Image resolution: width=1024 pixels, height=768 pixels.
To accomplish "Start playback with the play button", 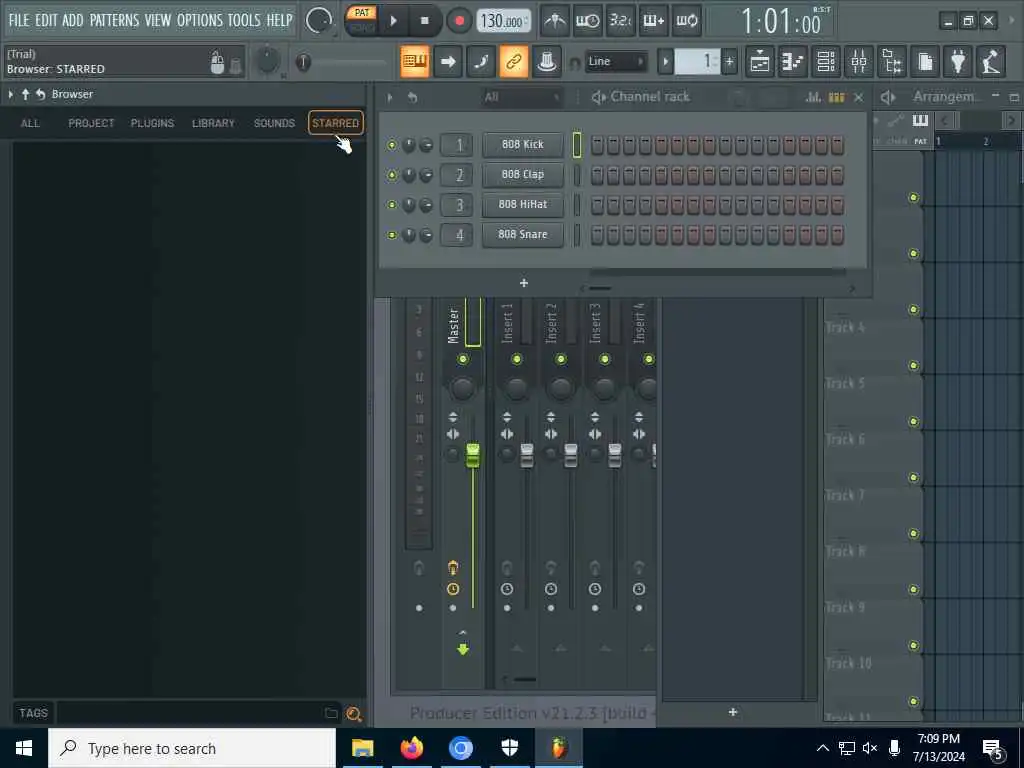I will point(393,21).
